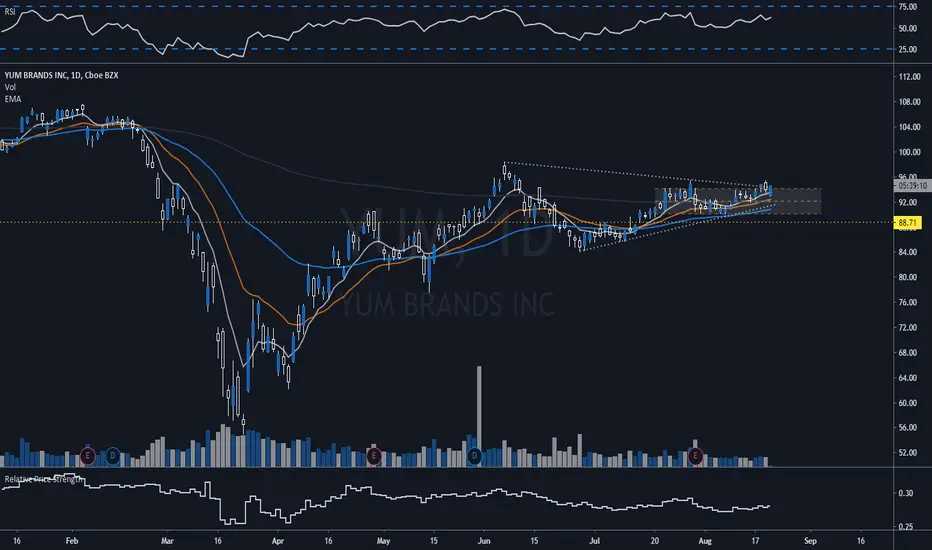Click the YUM BRANDS INC, 1D, Cboe BZX title

(x=61, y=75)
